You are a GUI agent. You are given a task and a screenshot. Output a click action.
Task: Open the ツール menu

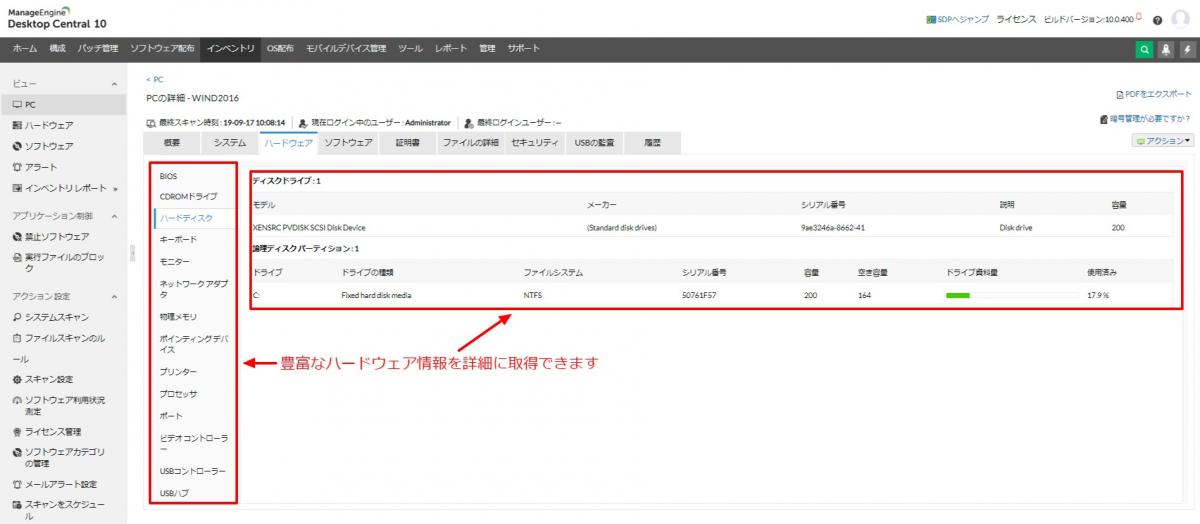(410, 49)
